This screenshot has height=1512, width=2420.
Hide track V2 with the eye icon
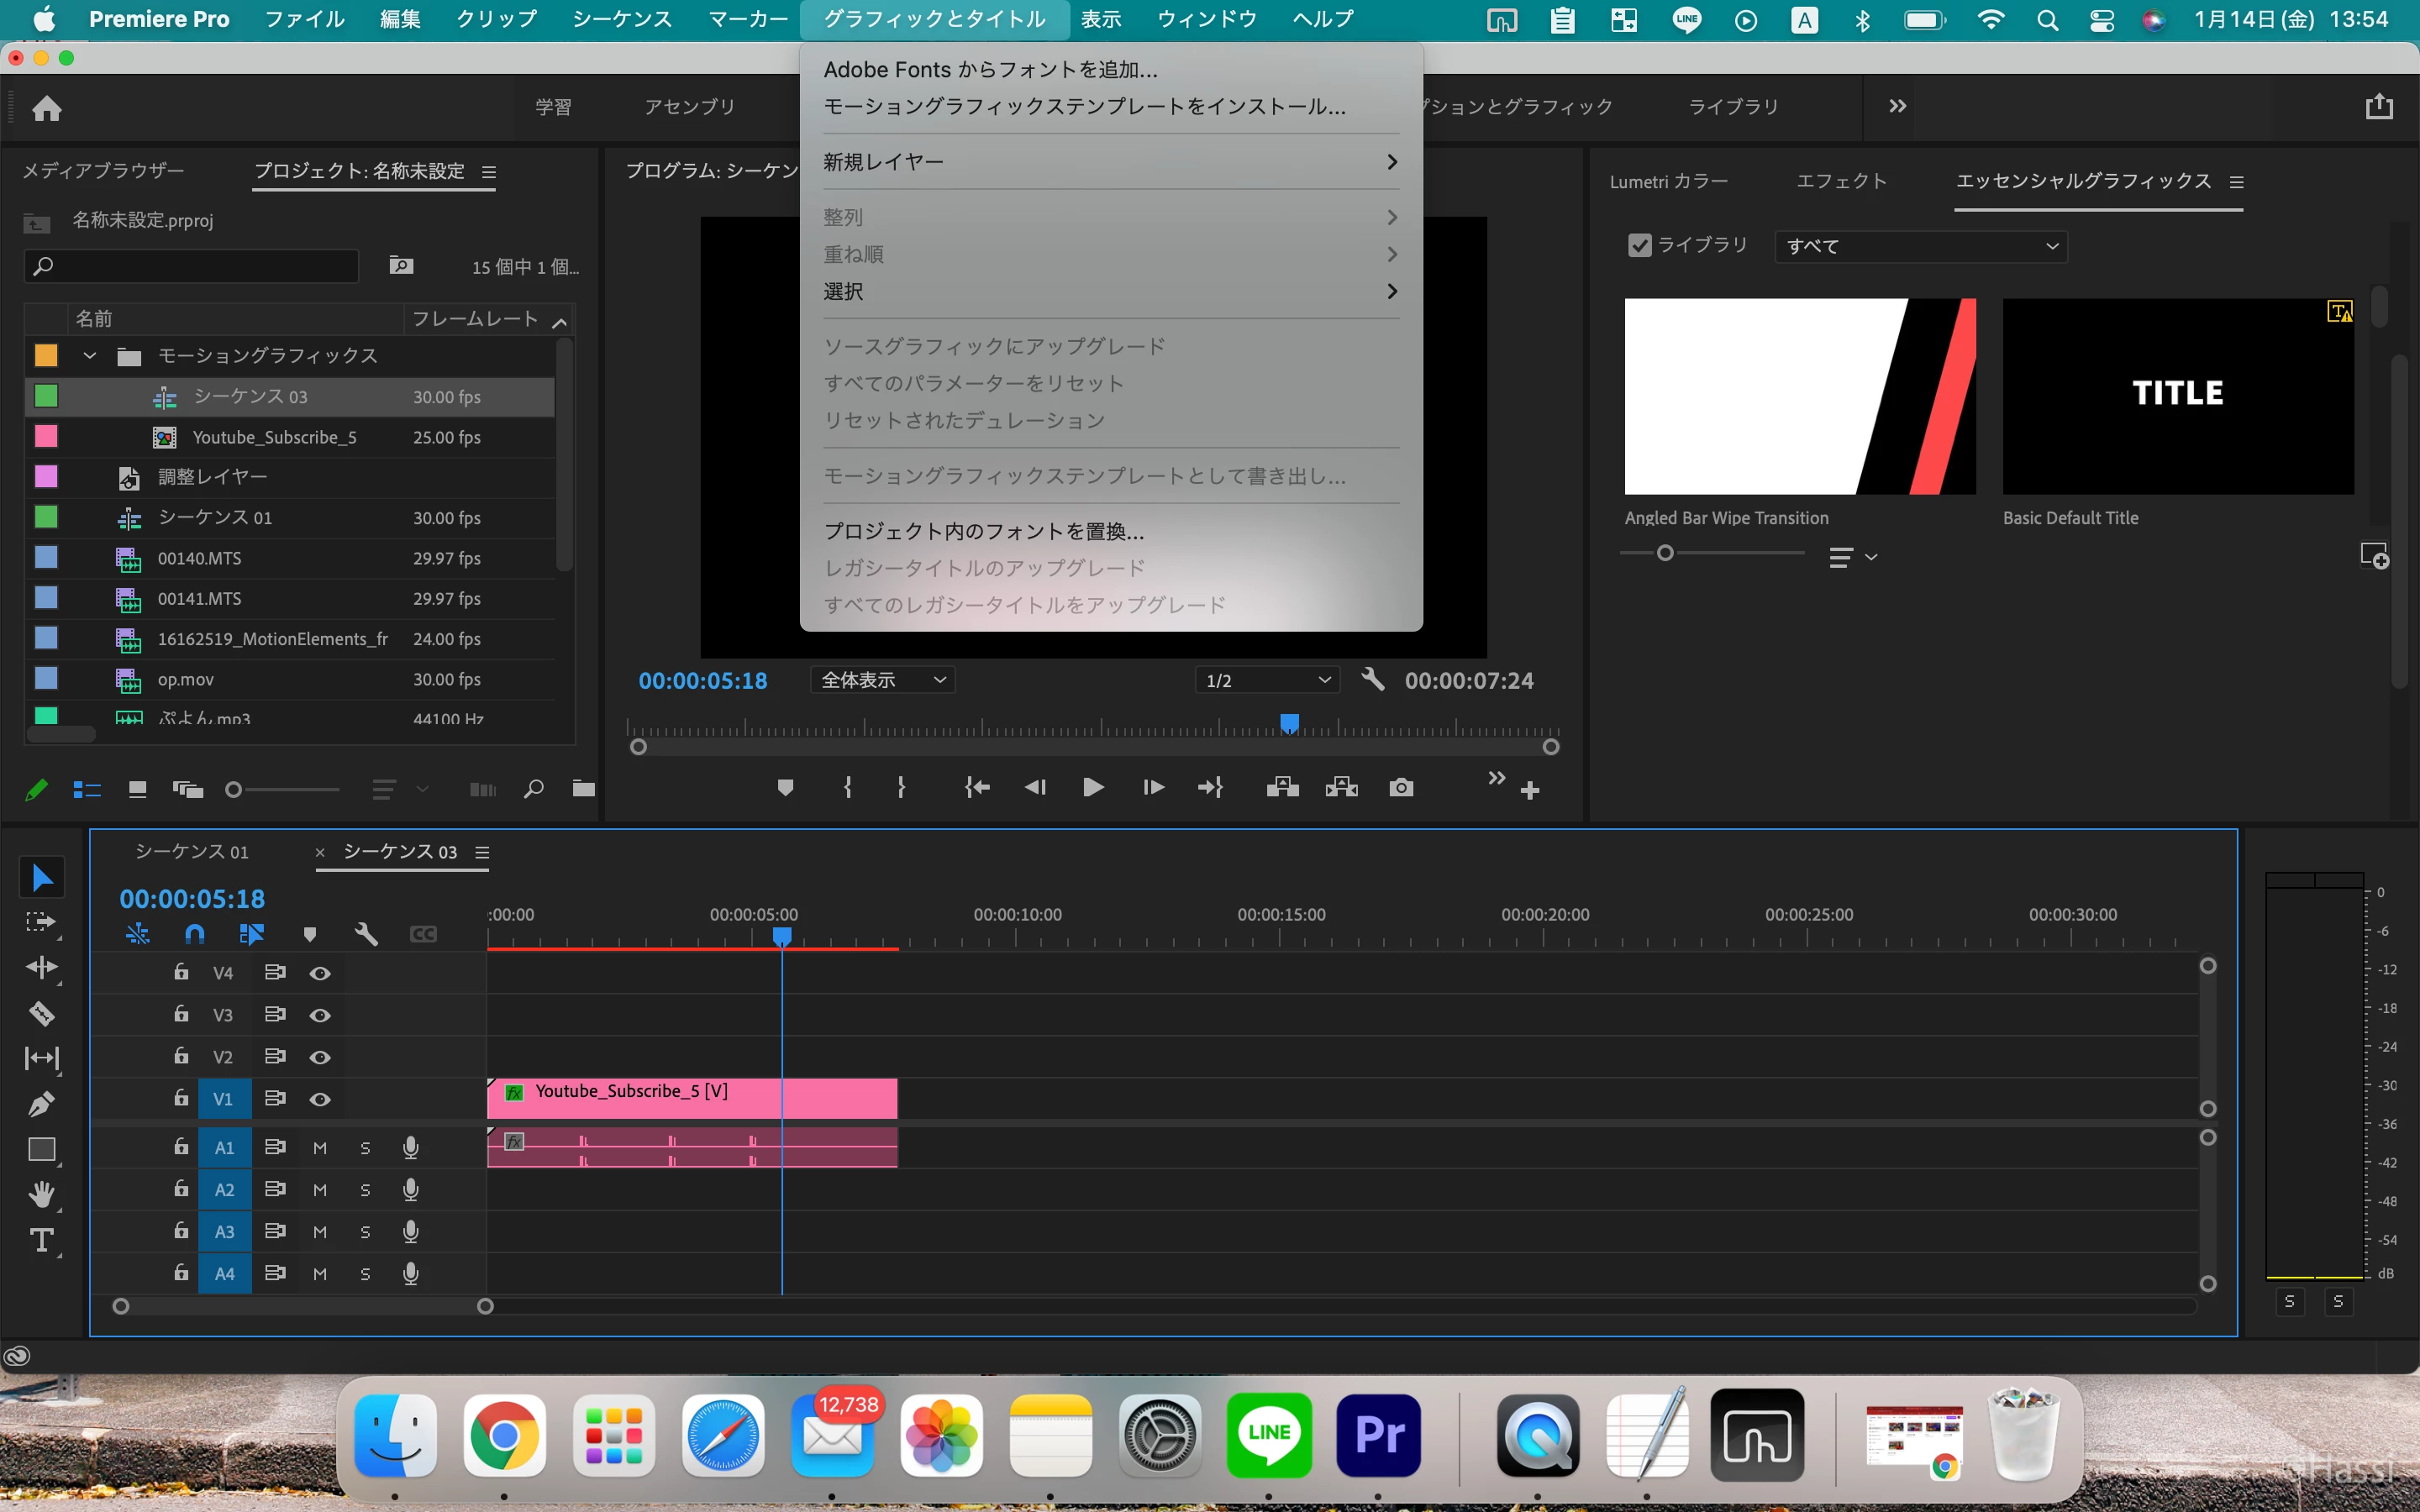tap(320, 1057)
